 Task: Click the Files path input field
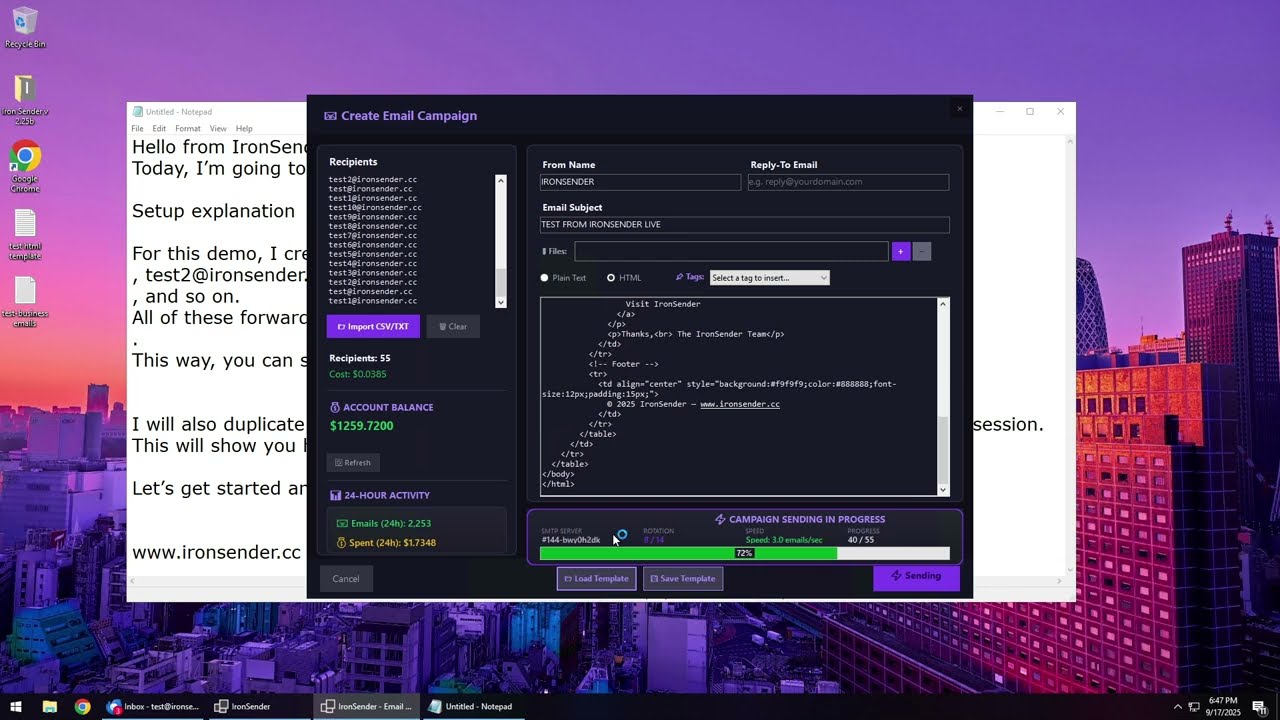pos(731,252)
